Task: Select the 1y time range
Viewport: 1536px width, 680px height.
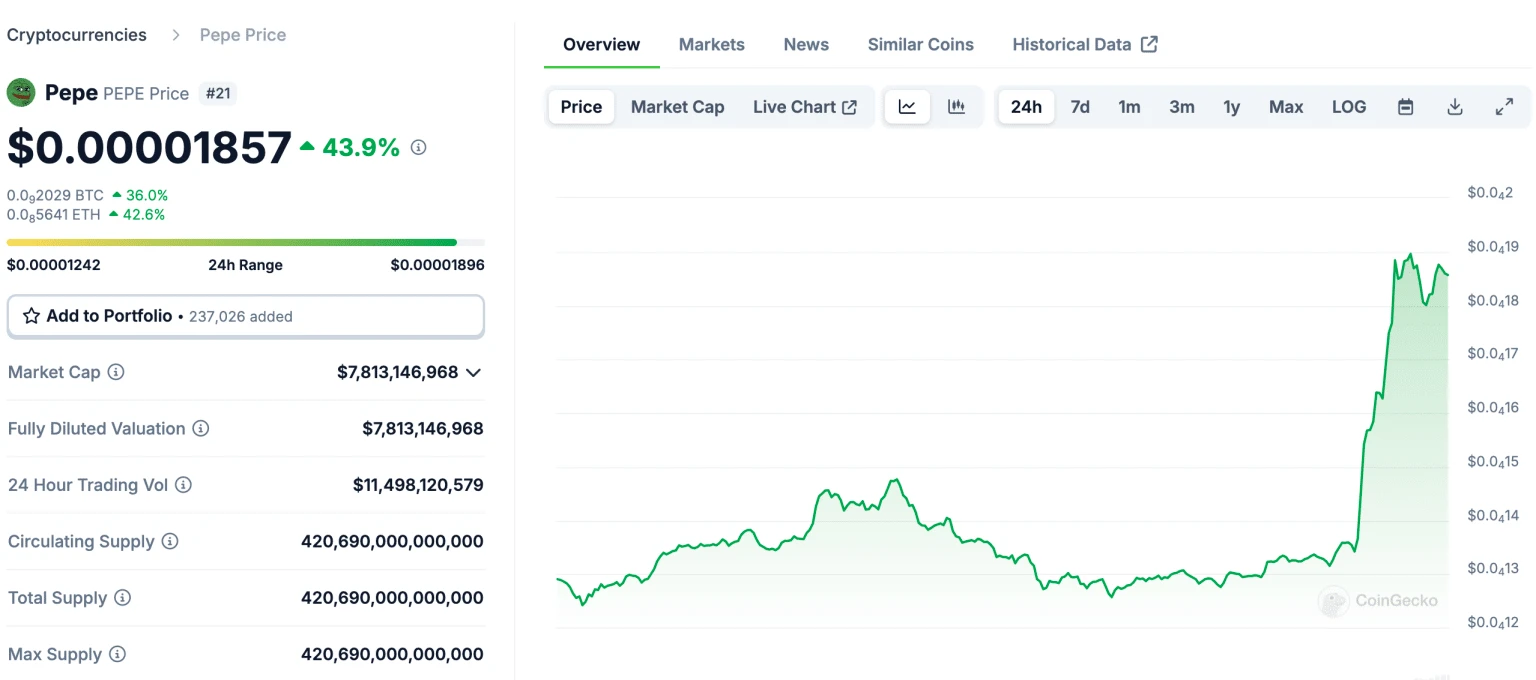Action: coord(1232,107)
